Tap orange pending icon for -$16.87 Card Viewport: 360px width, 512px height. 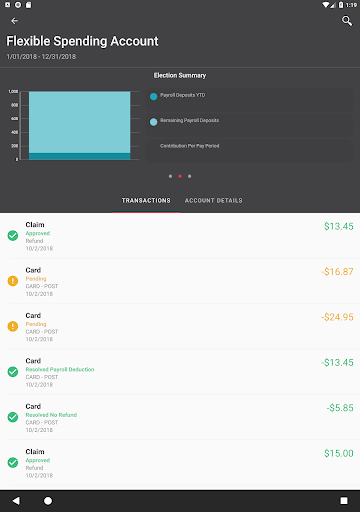(x=13, y=281)
